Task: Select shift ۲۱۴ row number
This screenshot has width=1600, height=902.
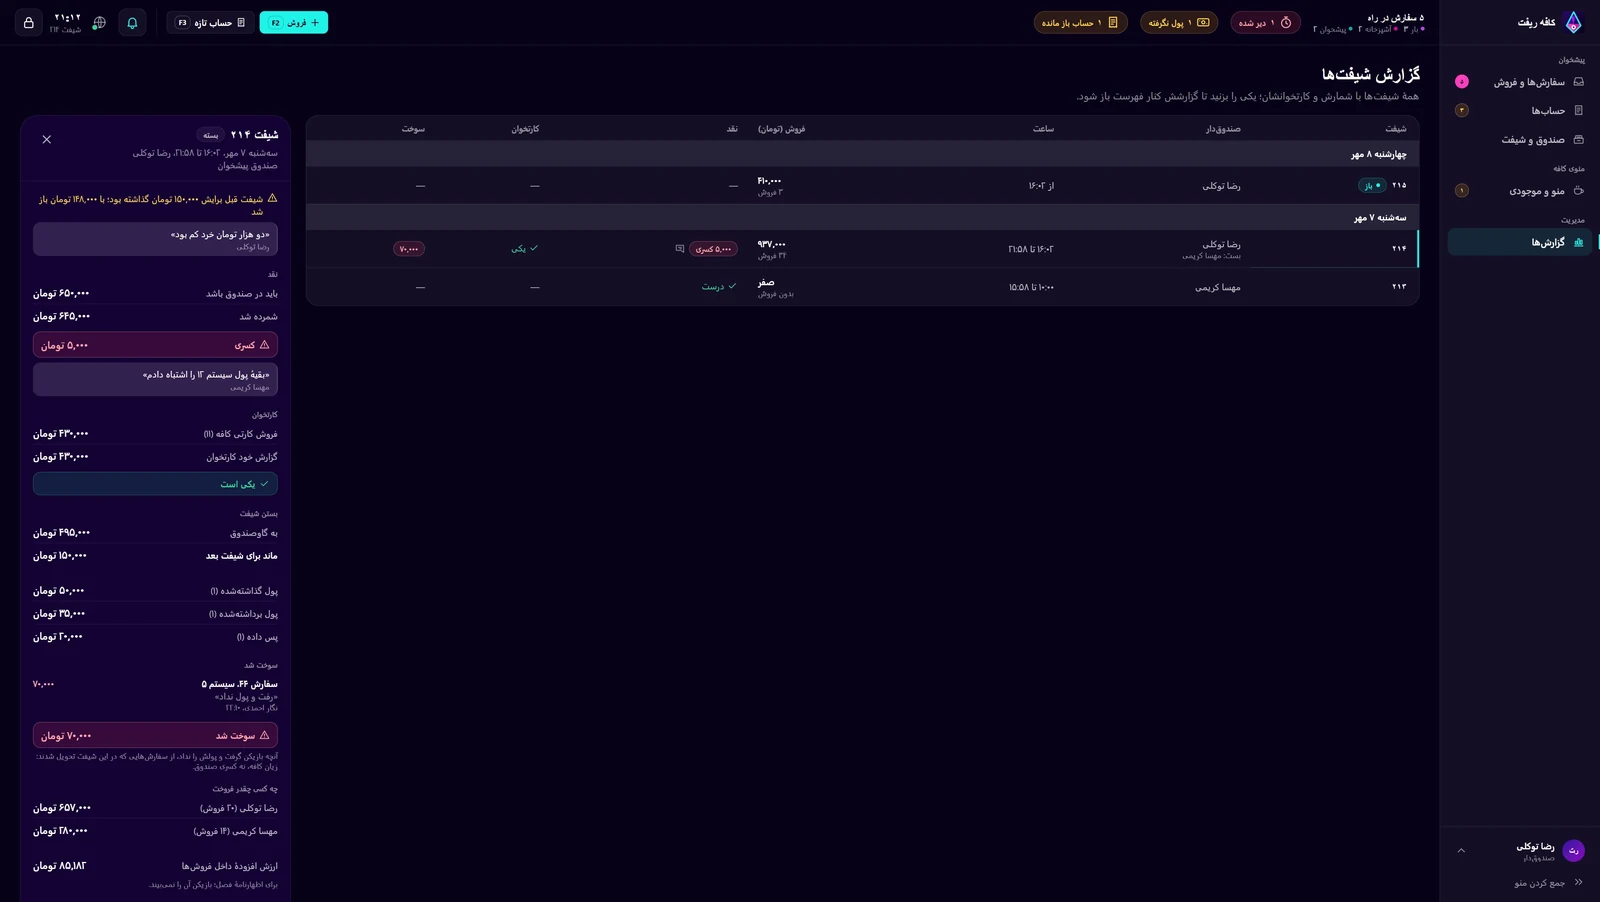Action: click(1398, 249)
